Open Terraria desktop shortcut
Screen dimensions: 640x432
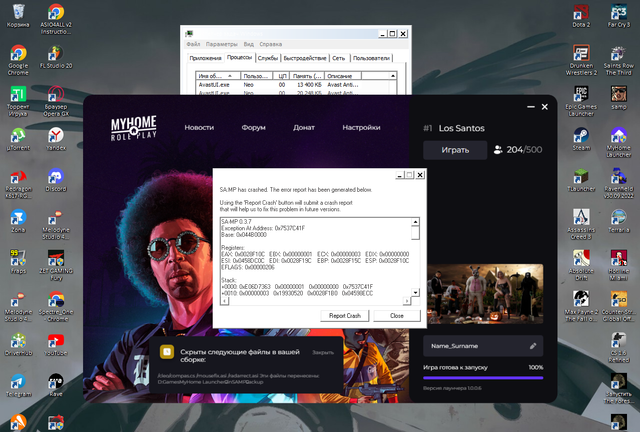pos(619,221)
